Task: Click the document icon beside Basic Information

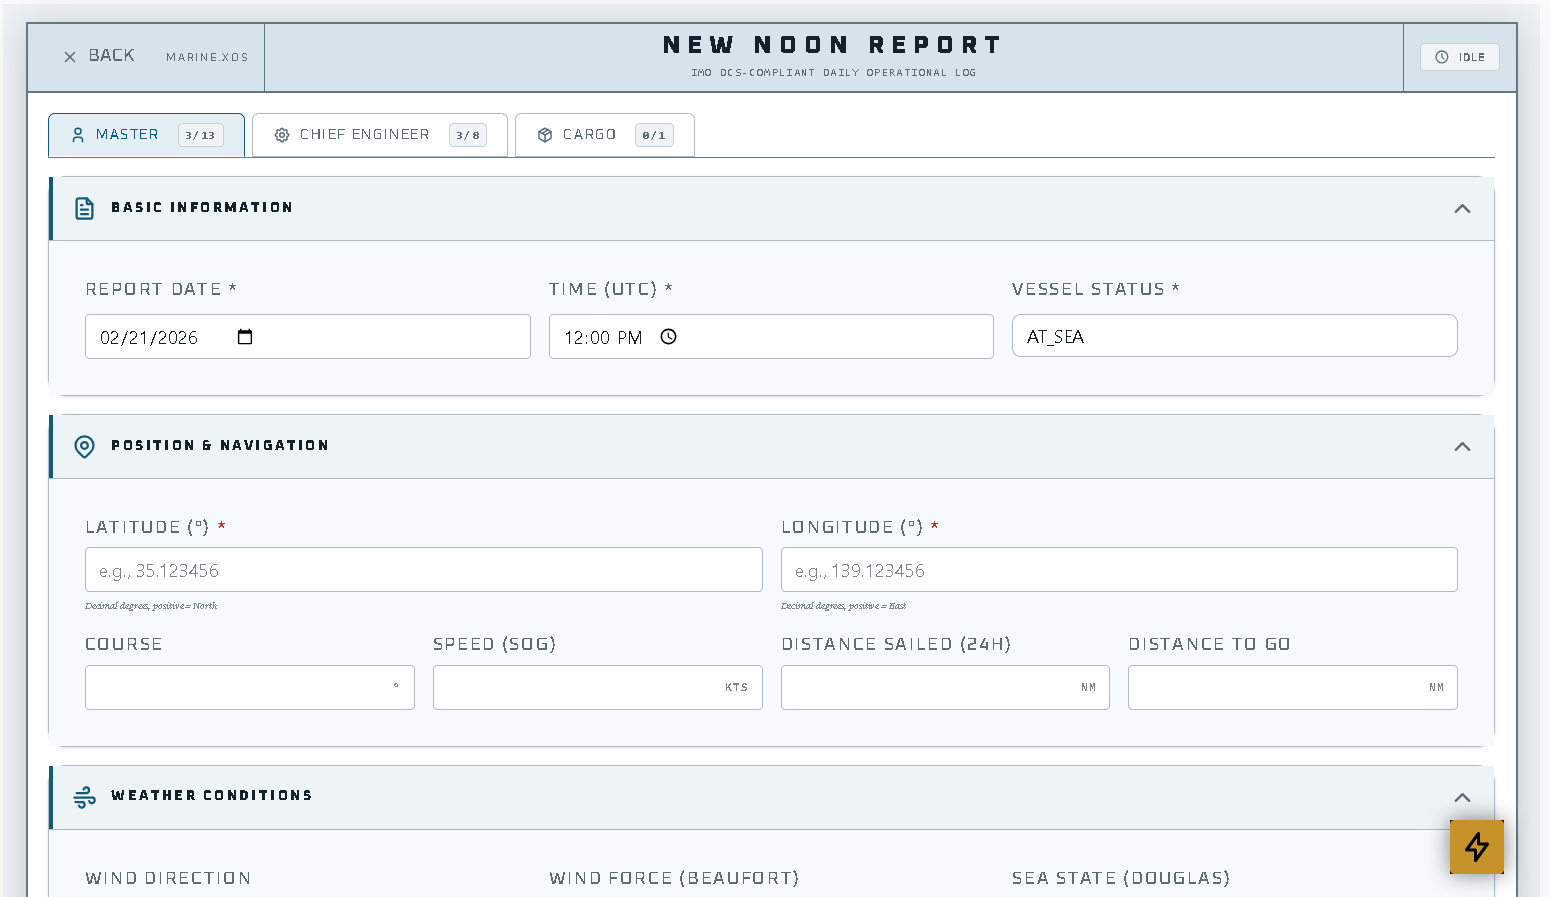Action: tap(85, 208)
